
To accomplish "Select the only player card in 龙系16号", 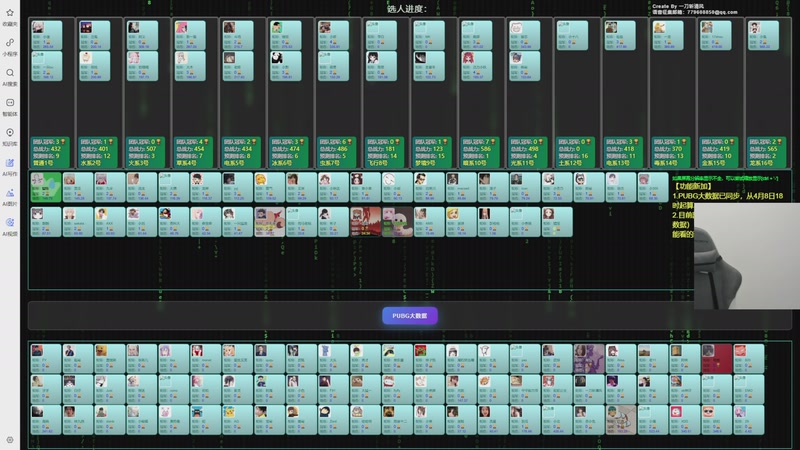I will 763,35.
